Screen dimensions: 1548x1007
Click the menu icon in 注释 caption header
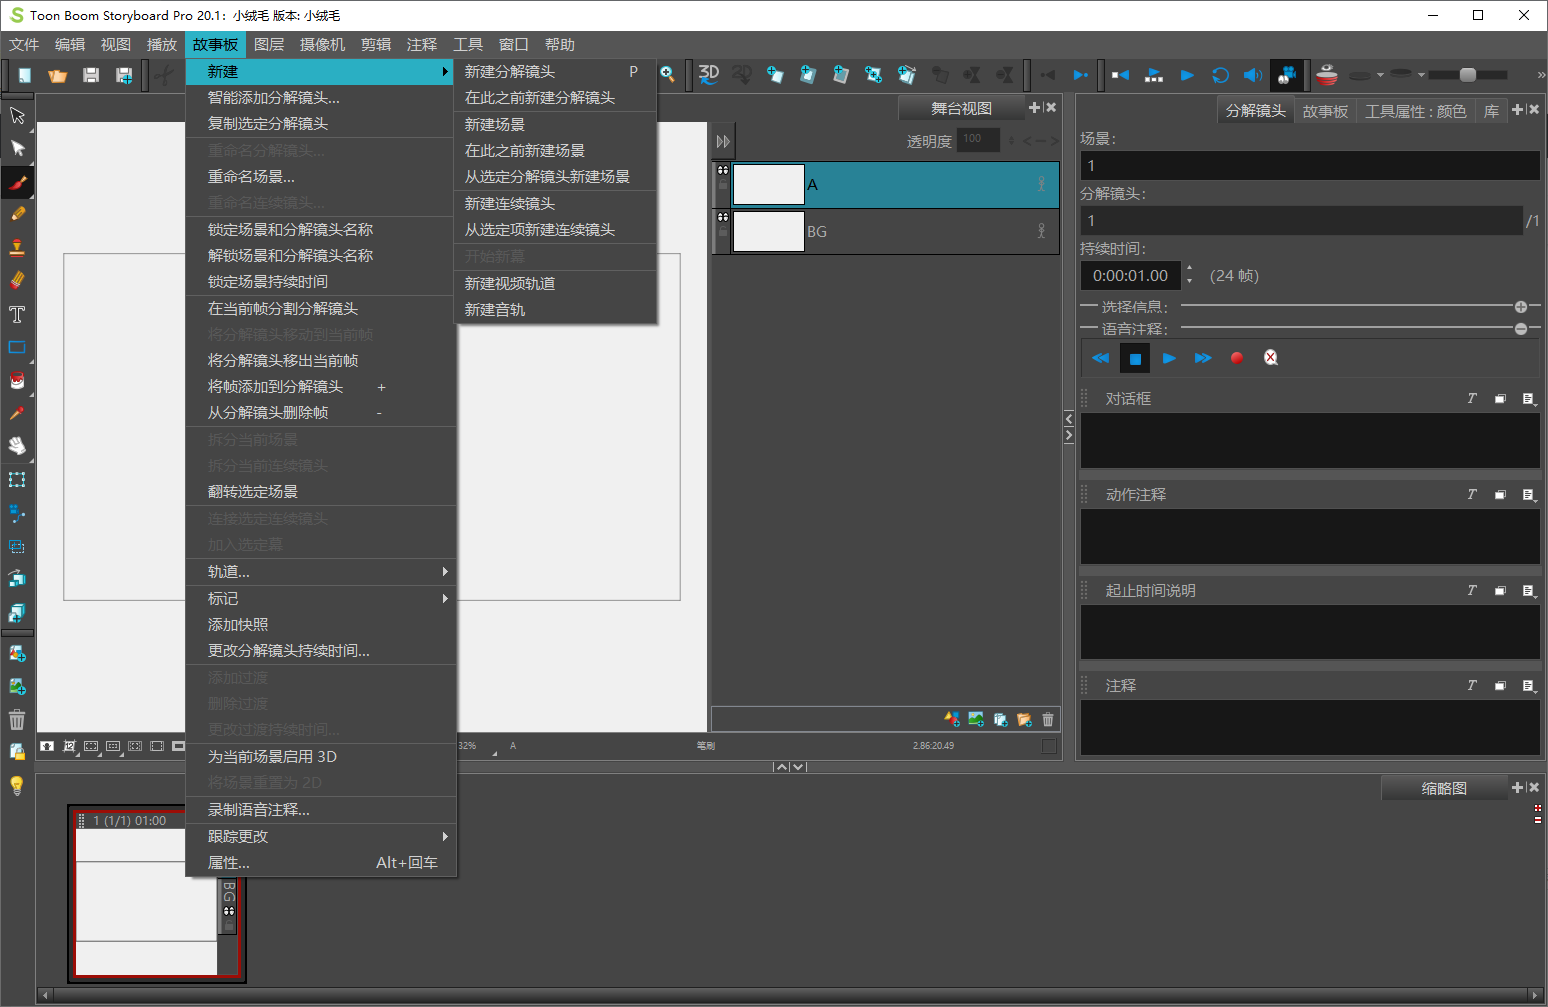(1528, 686)
